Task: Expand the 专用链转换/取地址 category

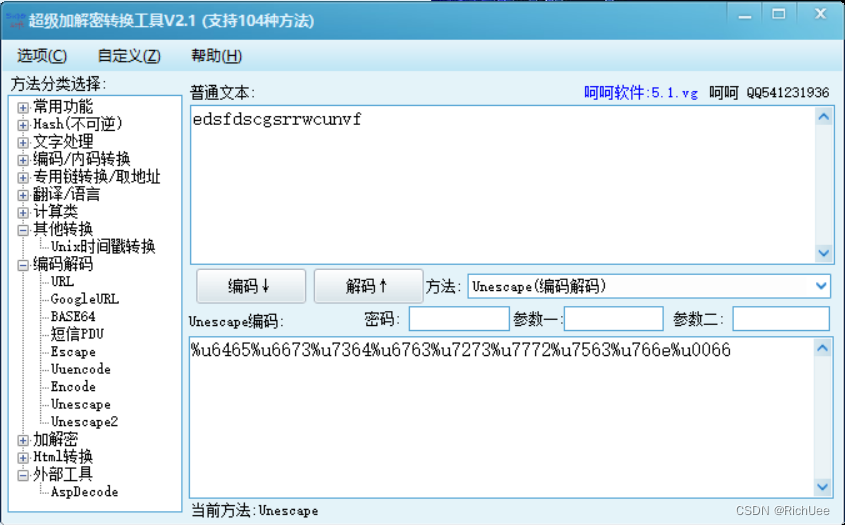Action: point(23,177)
